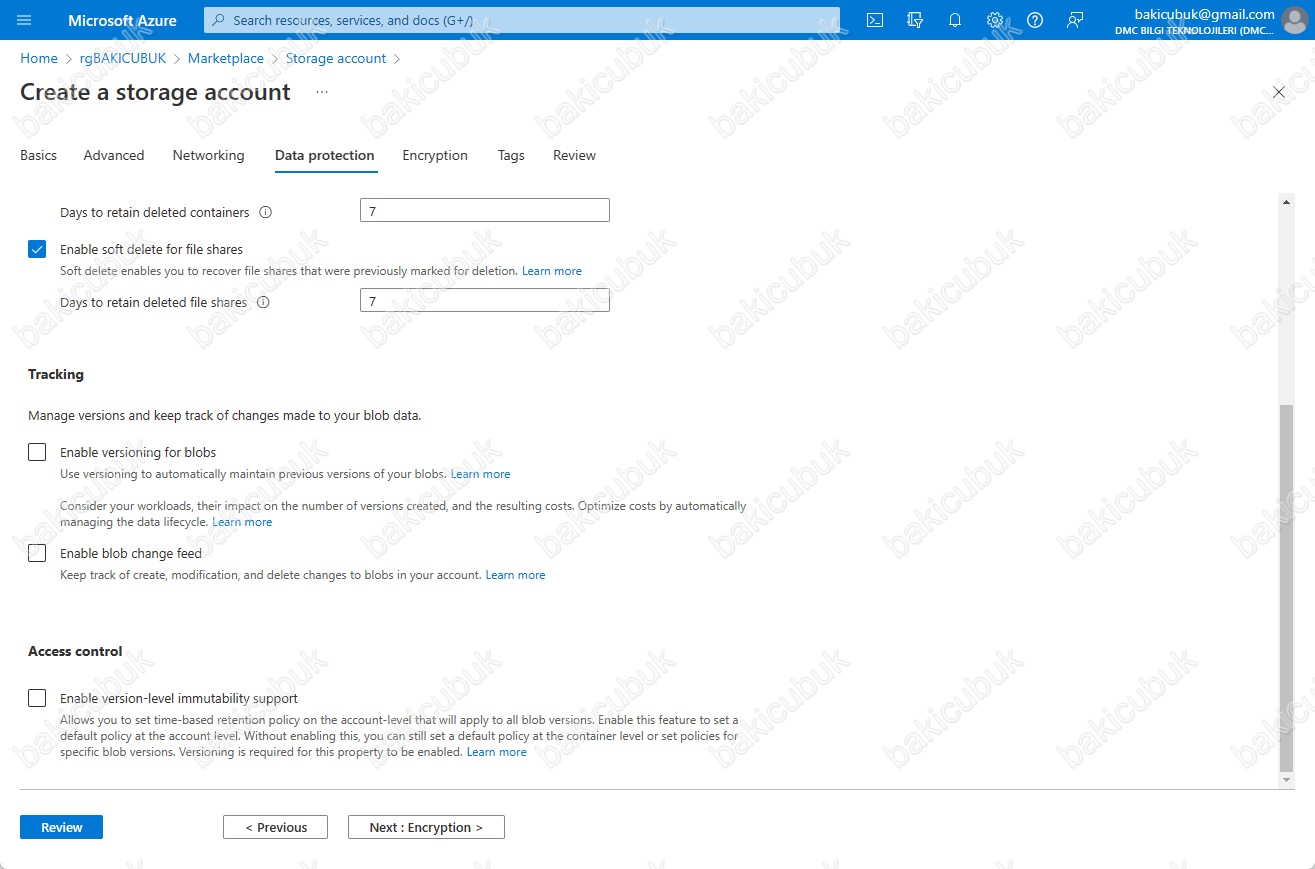The image size is (1315, 869).
Task: Disable soft delete for file shares
Action: coord(37,249)
